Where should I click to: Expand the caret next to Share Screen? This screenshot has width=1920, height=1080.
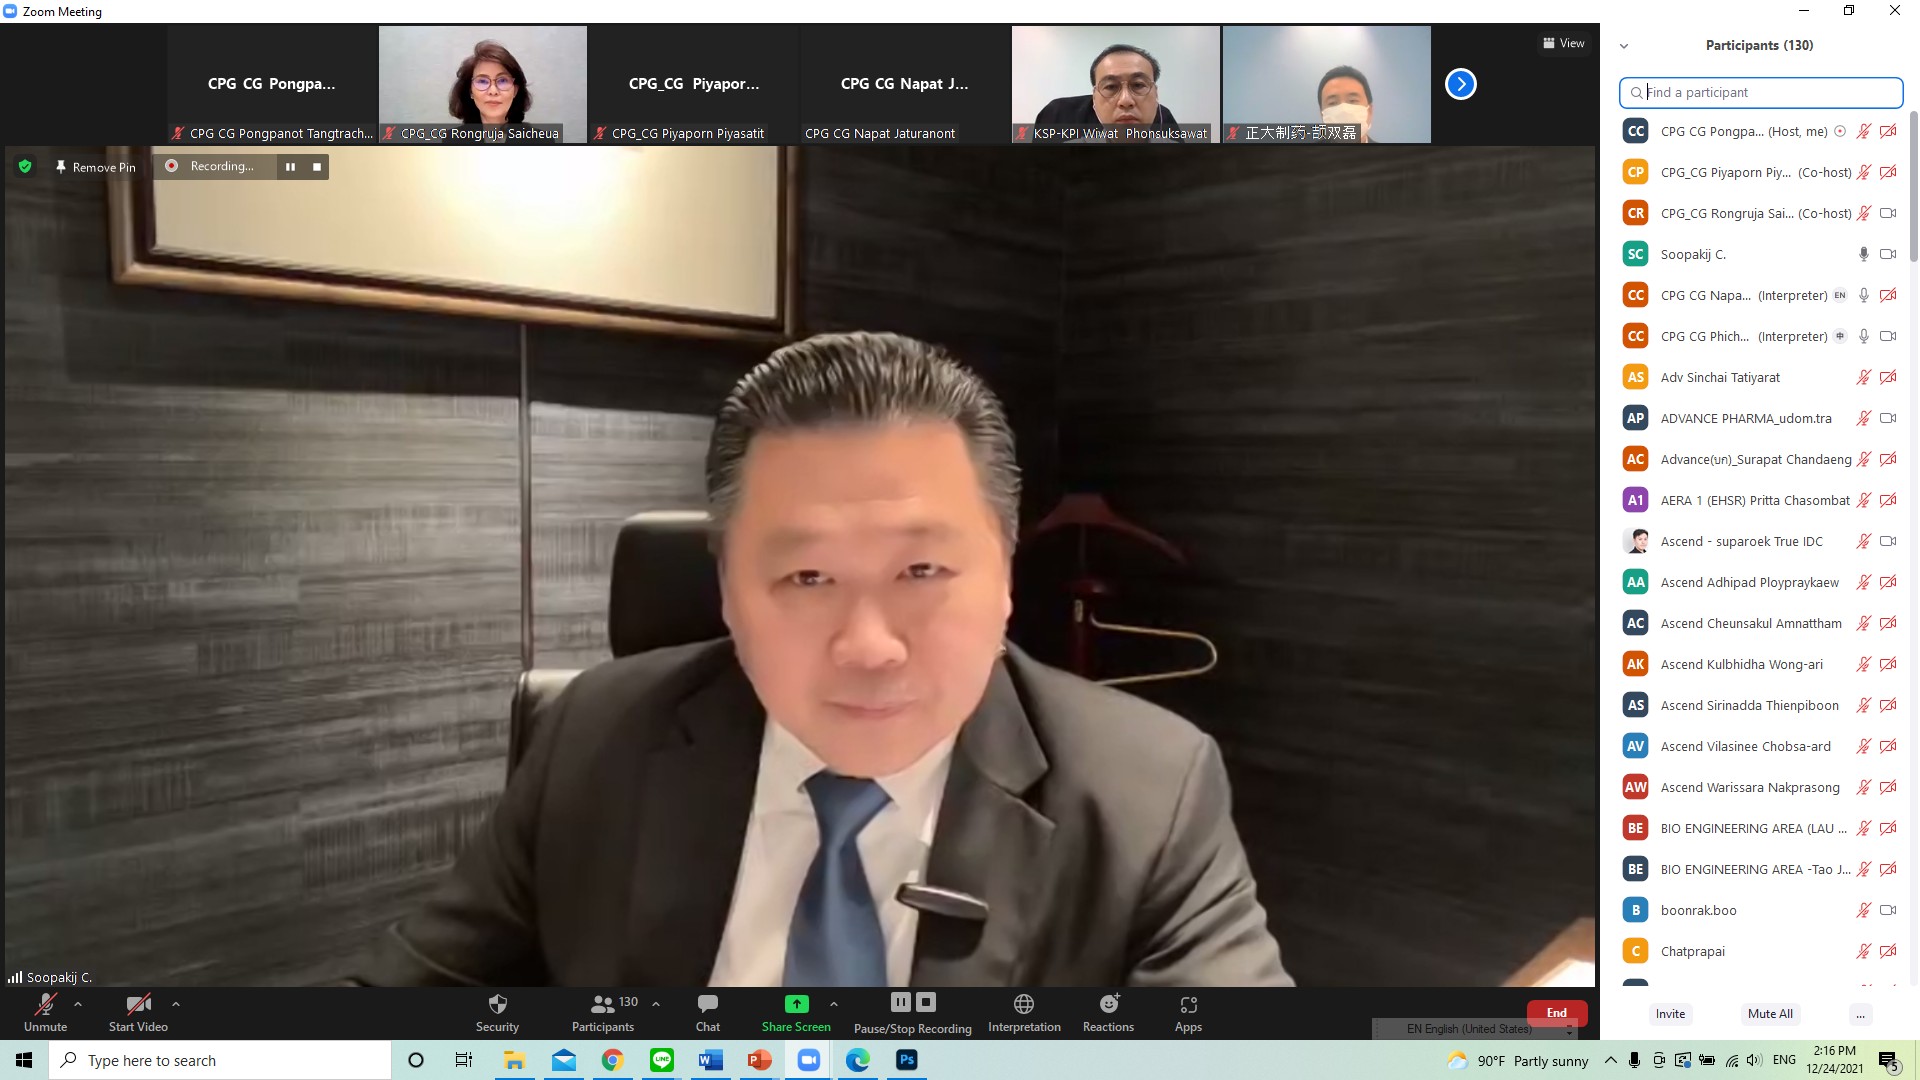pyautogui.click(x=833, y=1004)
